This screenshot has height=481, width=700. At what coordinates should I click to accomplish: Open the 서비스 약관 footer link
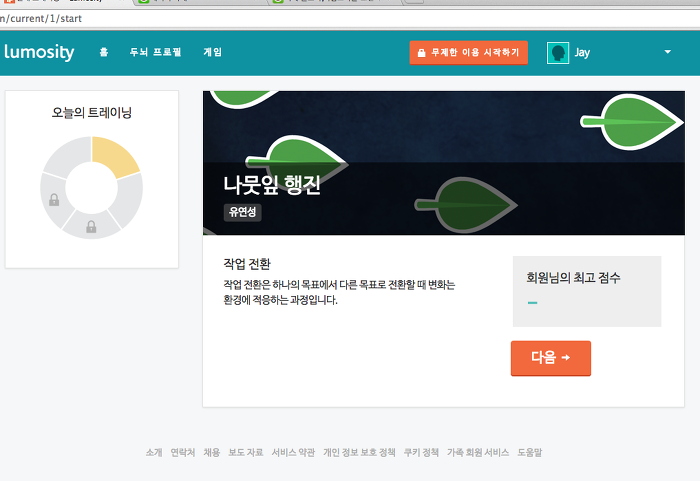click(293, 452)
